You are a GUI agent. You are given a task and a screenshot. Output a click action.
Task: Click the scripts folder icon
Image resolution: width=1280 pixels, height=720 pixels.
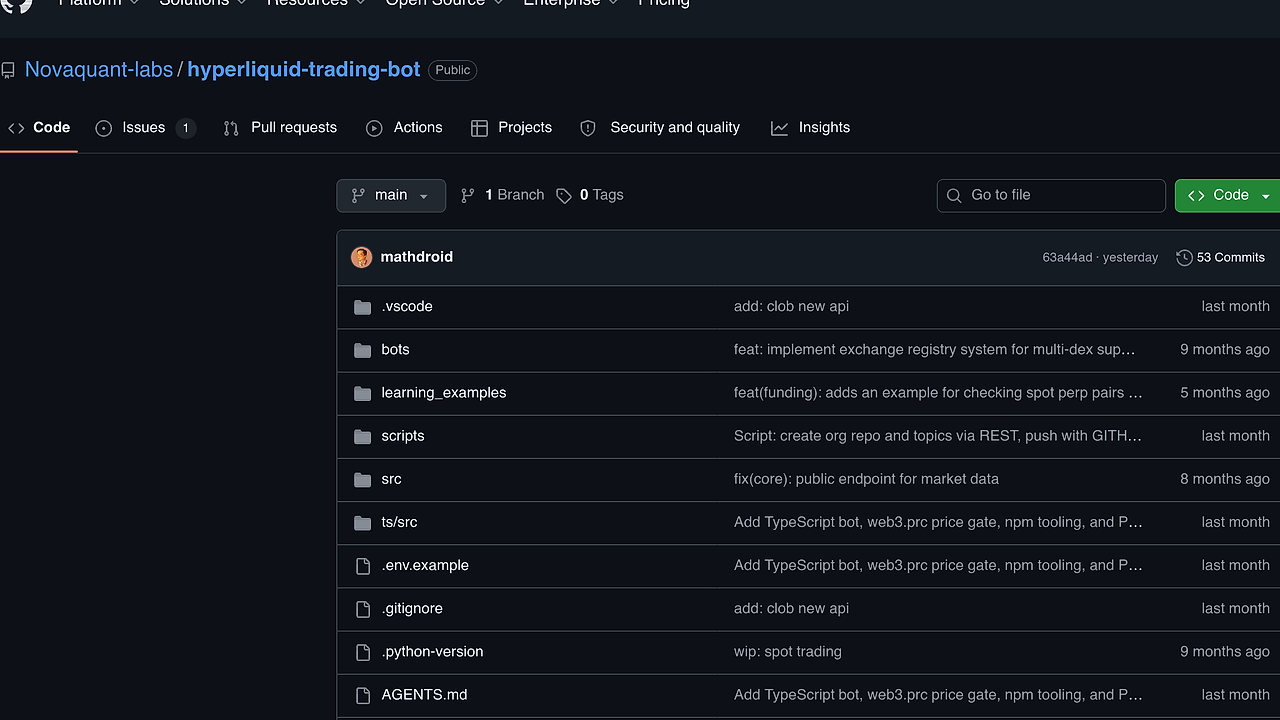[362, 436]
